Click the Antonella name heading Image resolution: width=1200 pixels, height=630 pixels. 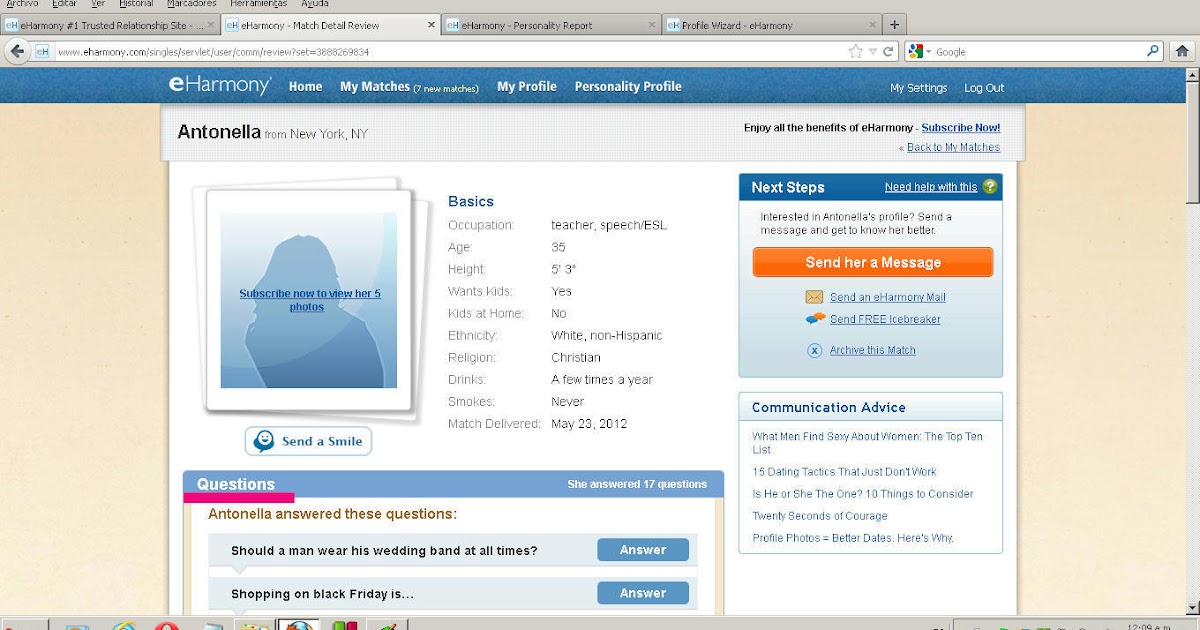click(219, 132)
